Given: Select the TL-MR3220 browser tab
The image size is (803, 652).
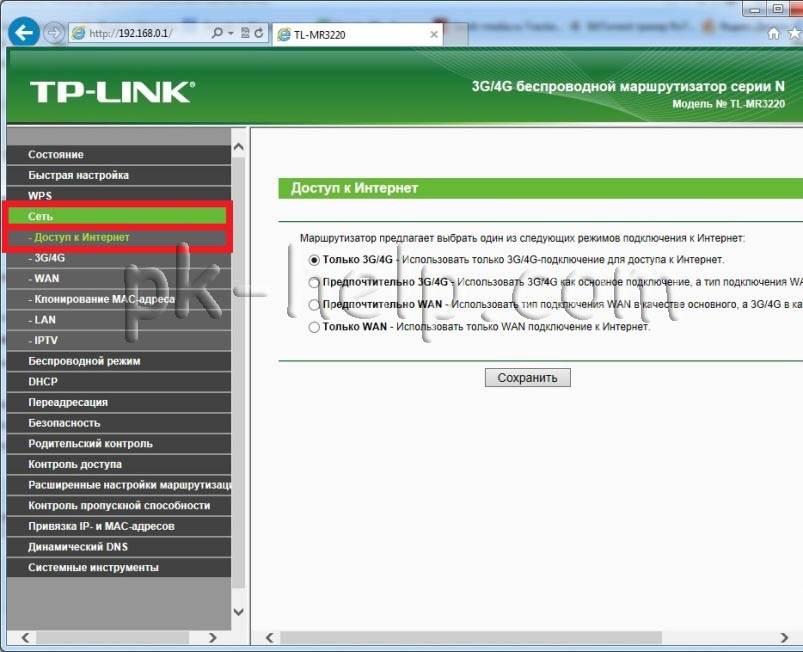Looking at the screenshot, I should 357,34.
